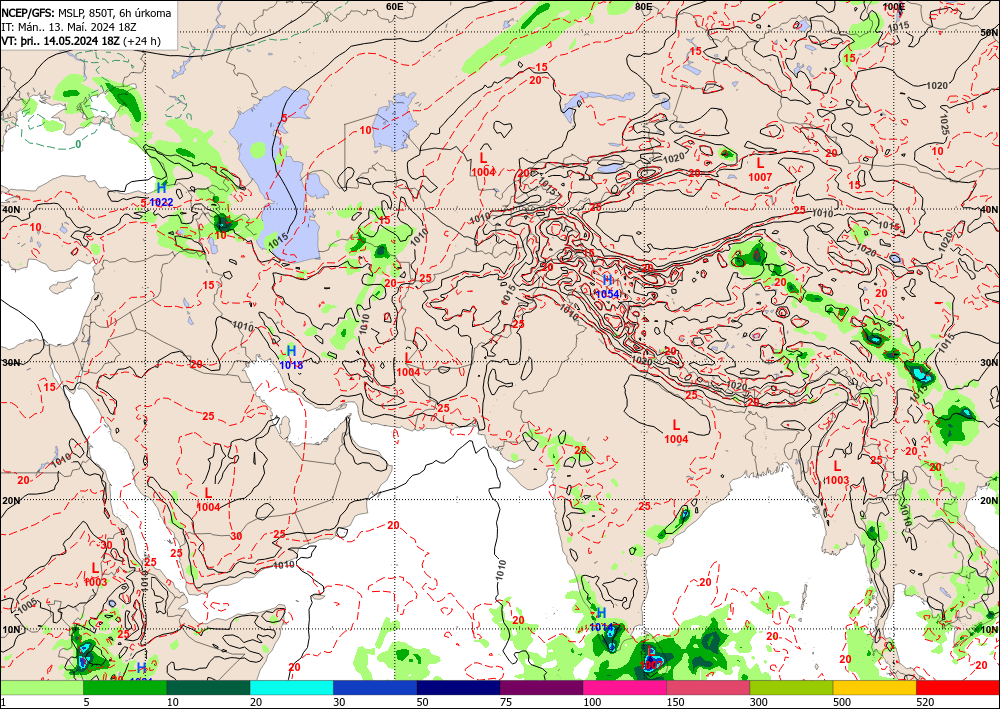Click the 80E longitude label
Image resolution: width=1000 pixels, height=709 pixels.
pos(643,6)
